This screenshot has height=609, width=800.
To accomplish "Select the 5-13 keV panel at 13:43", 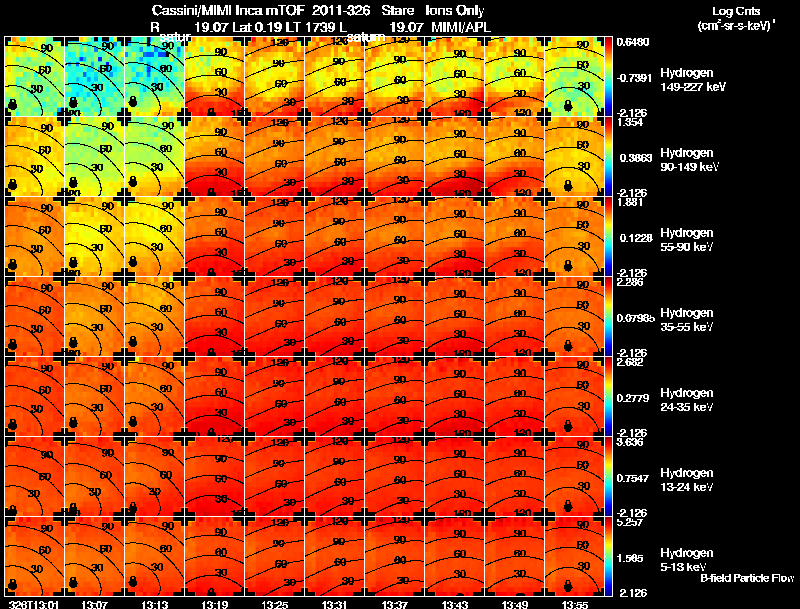I will (x=455, y=556).
